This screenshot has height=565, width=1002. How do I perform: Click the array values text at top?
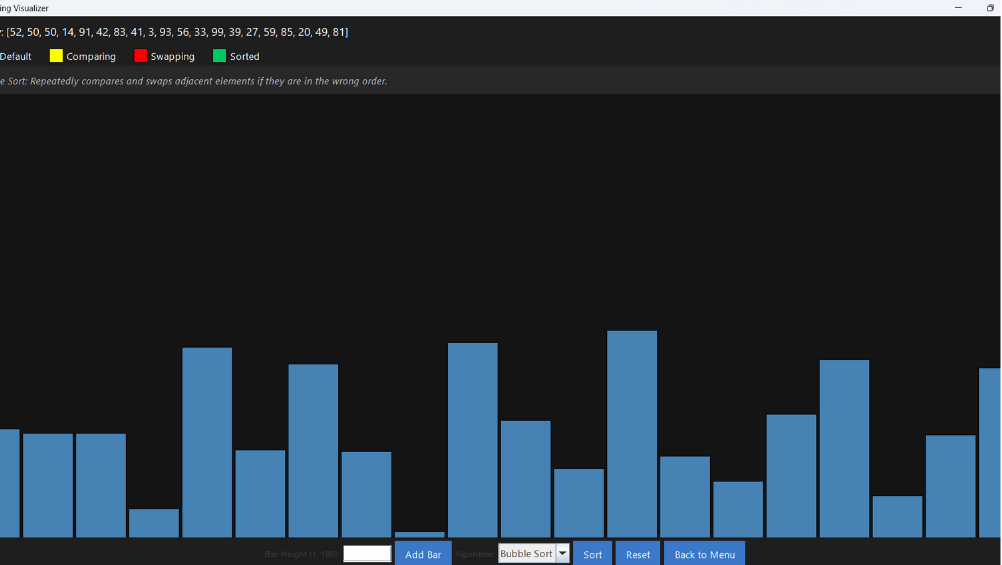point(174,32)
